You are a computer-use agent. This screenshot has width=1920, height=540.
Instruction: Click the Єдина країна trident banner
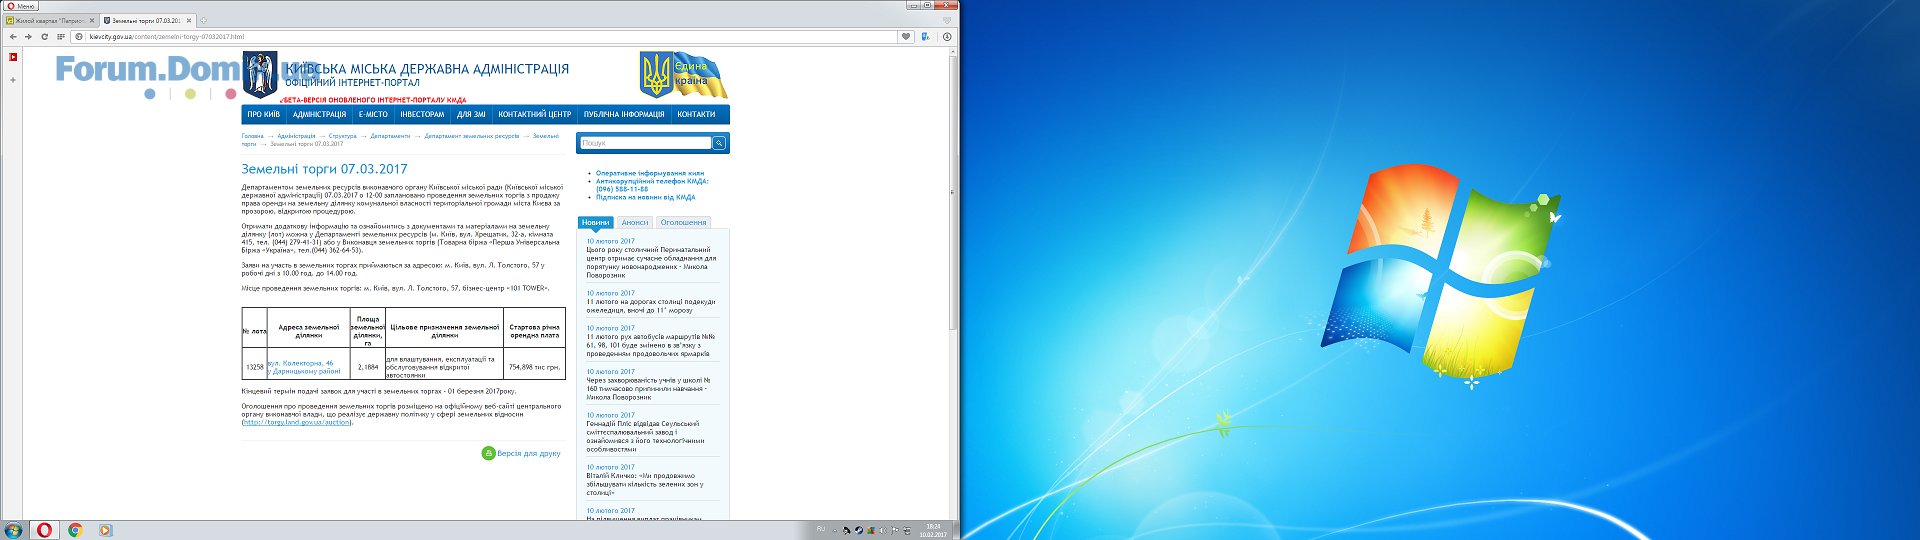pos(684,75)
